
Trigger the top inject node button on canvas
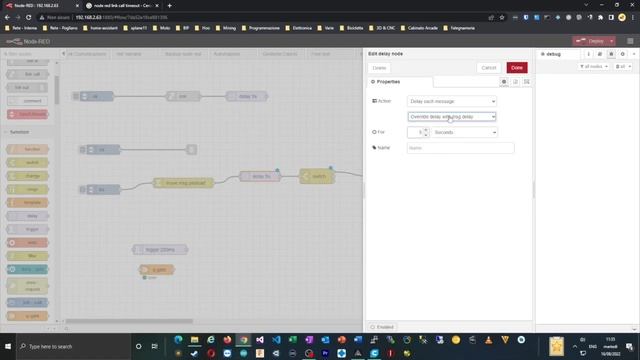(76, 96)
